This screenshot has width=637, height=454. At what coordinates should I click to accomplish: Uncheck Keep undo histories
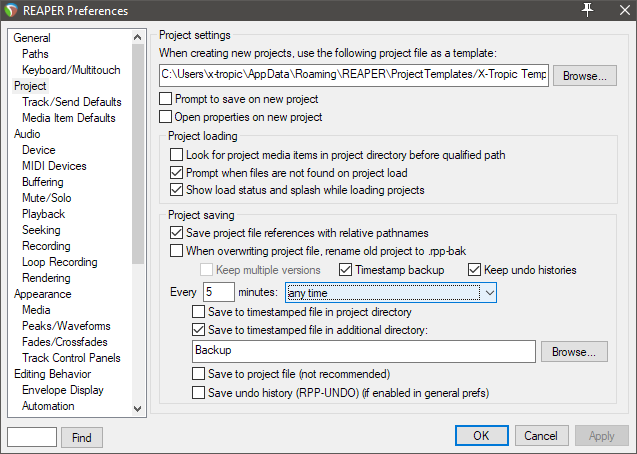[x=474, y=270]
